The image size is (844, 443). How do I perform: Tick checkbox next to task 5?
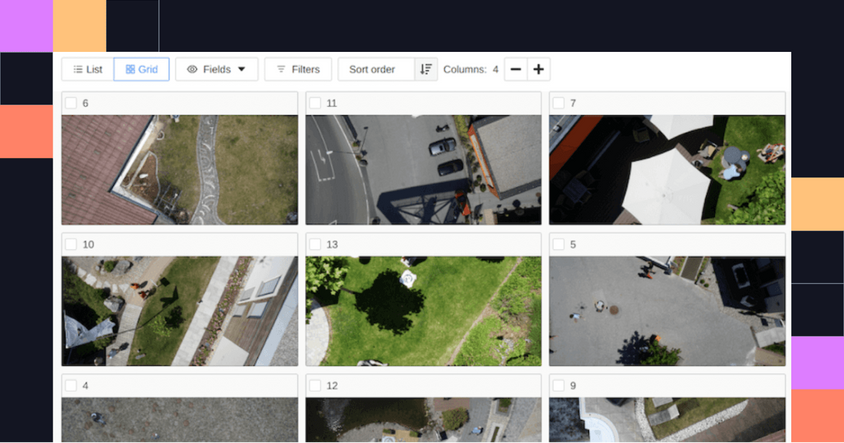[x=559, y=244]
